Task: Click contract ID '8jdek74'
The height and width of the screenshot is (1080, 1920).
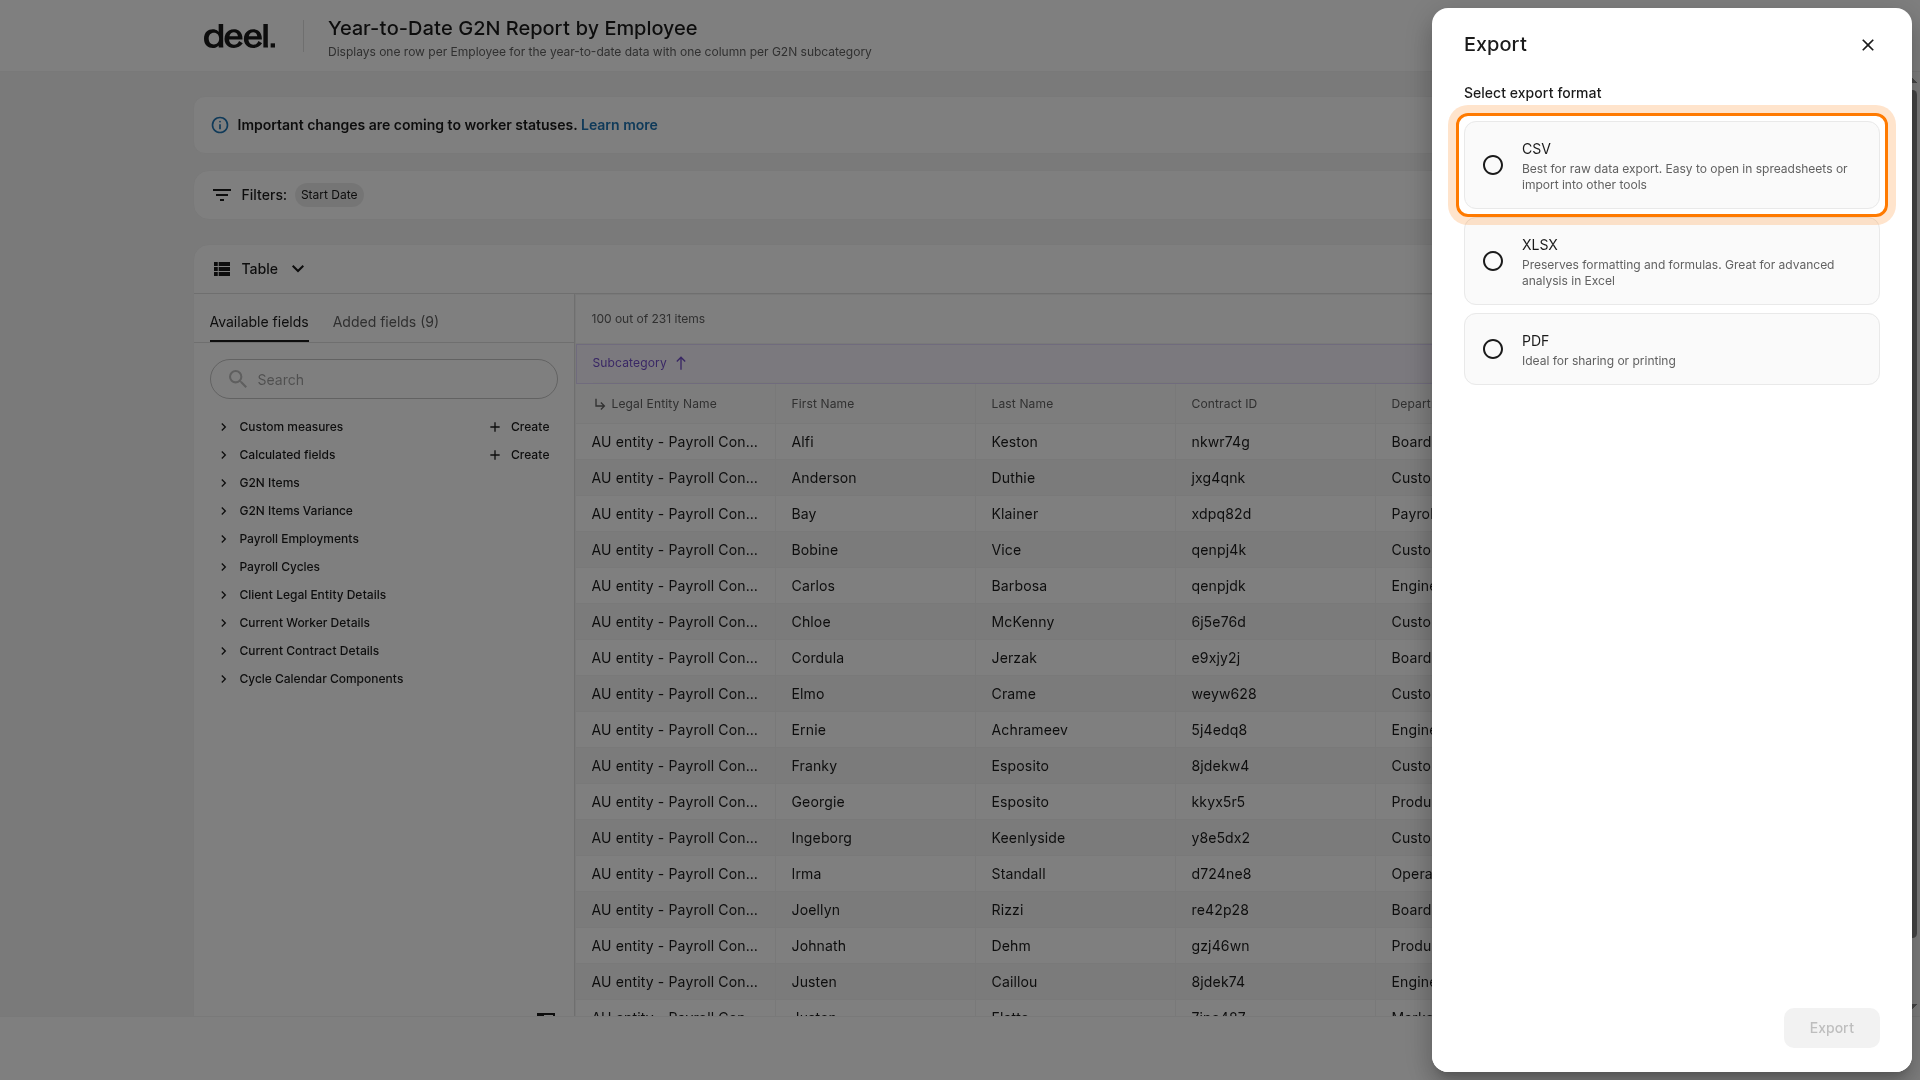Action: pyautogui.click(x=1218, y=982)
